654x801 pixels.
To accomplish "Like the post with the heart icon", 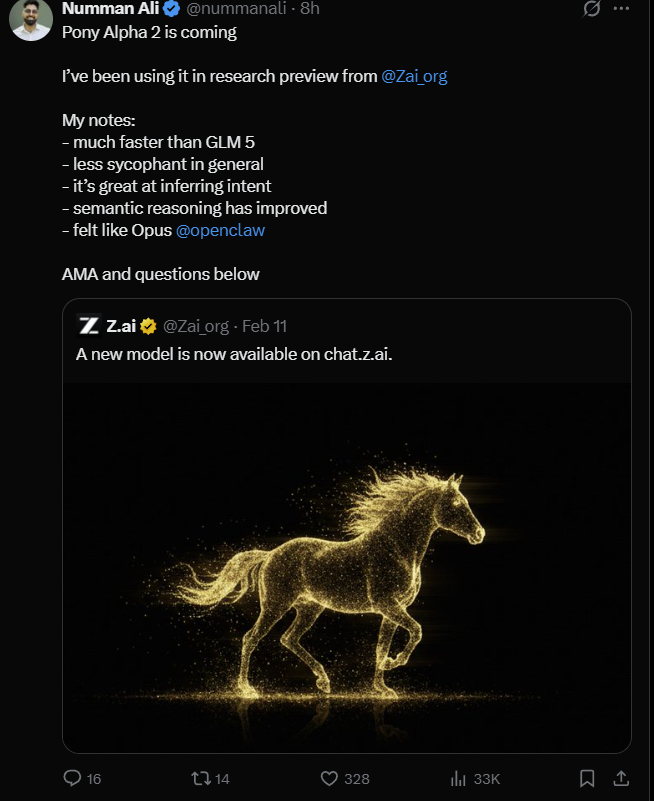I will 329,778.
